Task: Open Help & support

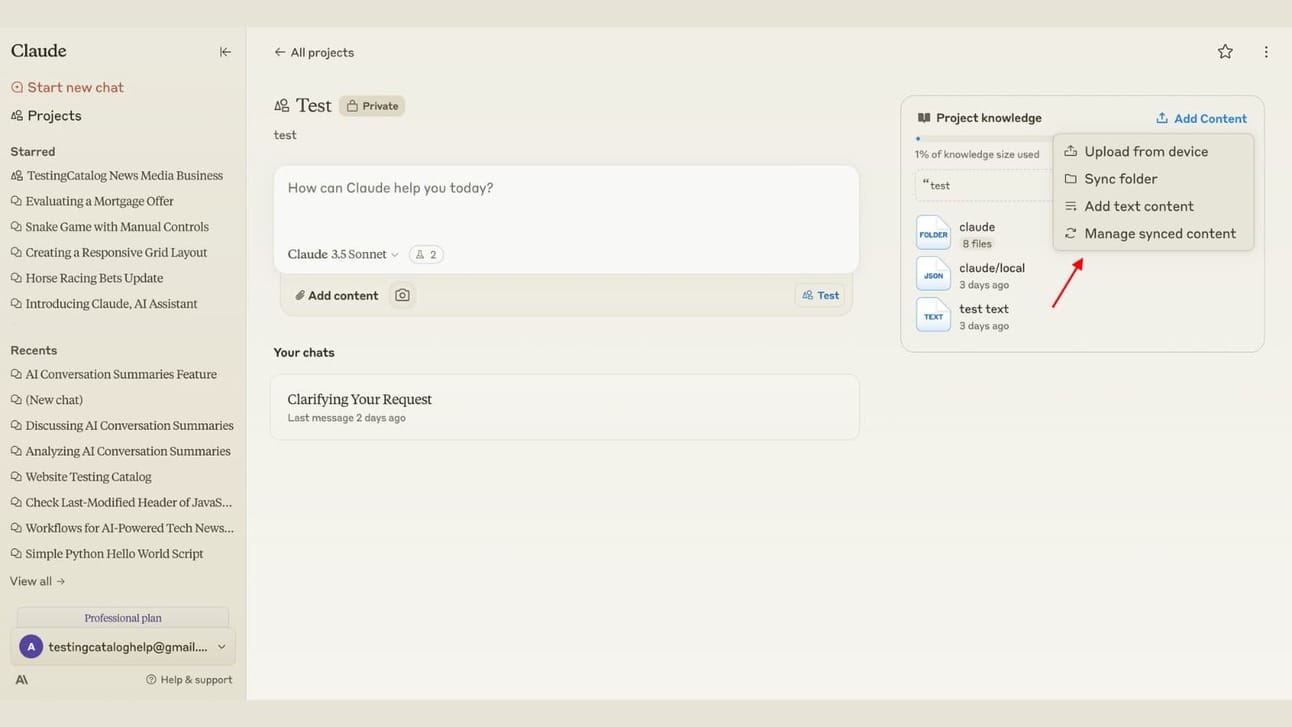Action: pyautogui.click(x=189, y=680)
